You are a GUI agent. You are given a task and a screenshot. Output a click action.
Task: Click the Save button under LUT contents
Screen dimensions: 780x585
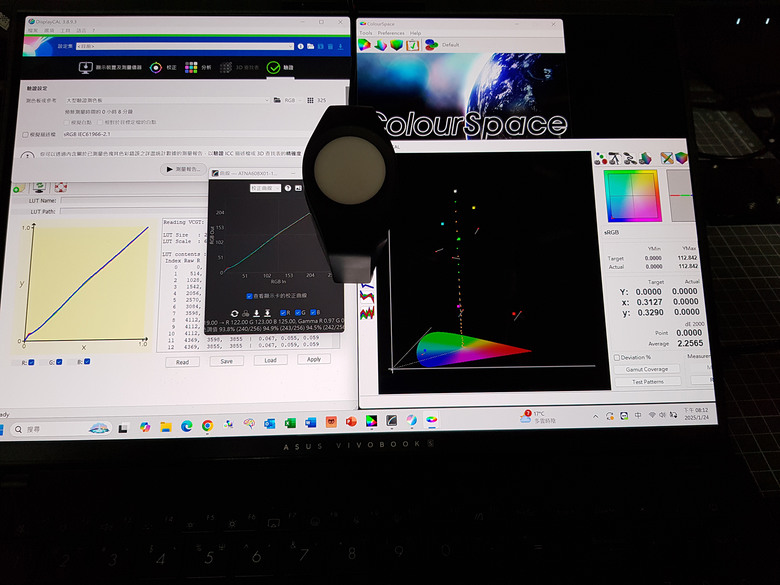(227, 361)
